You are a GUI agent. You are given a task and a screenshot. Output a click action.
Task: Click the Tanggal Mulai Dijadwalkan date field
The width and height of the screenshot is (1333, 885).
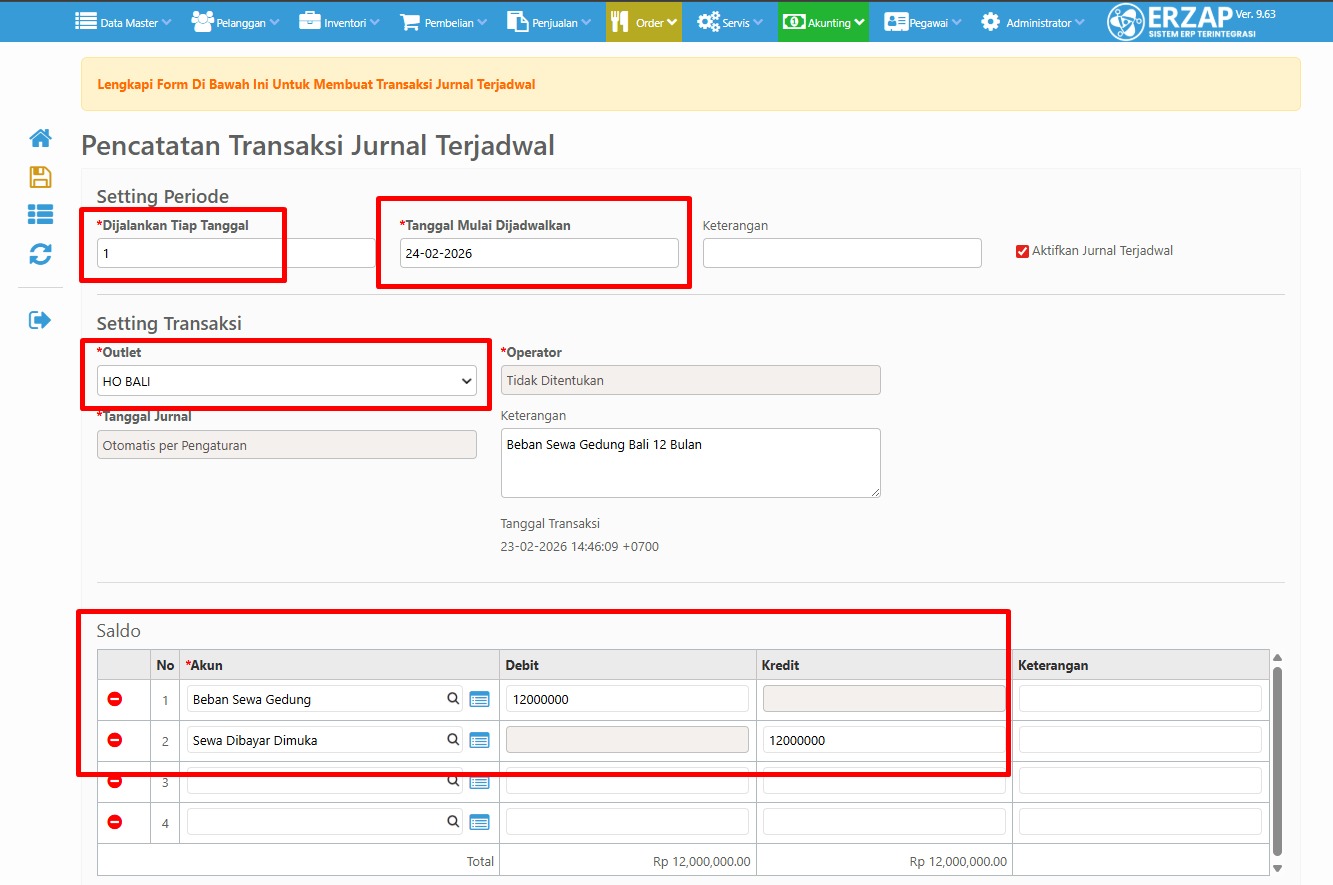coord(539,254)
